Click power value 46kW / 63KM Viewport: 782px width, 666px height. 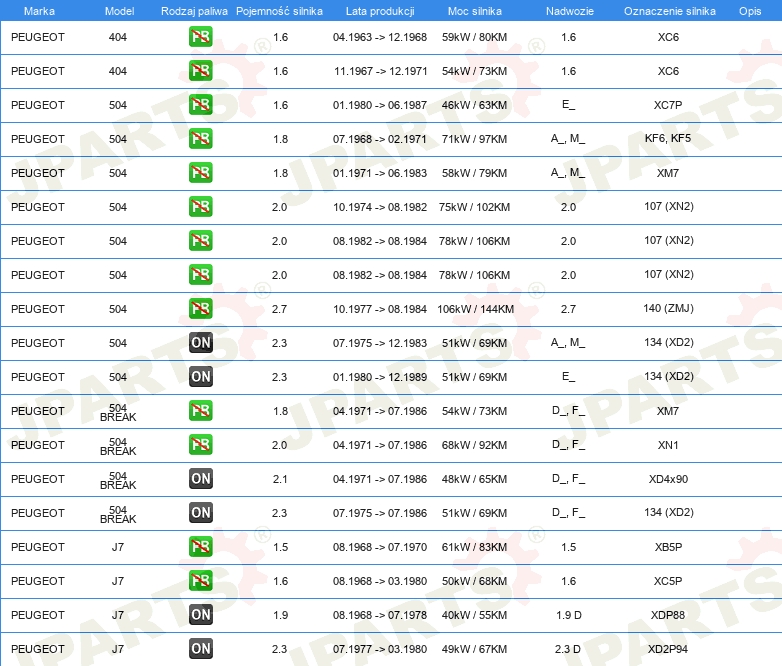tap(474, 105)
